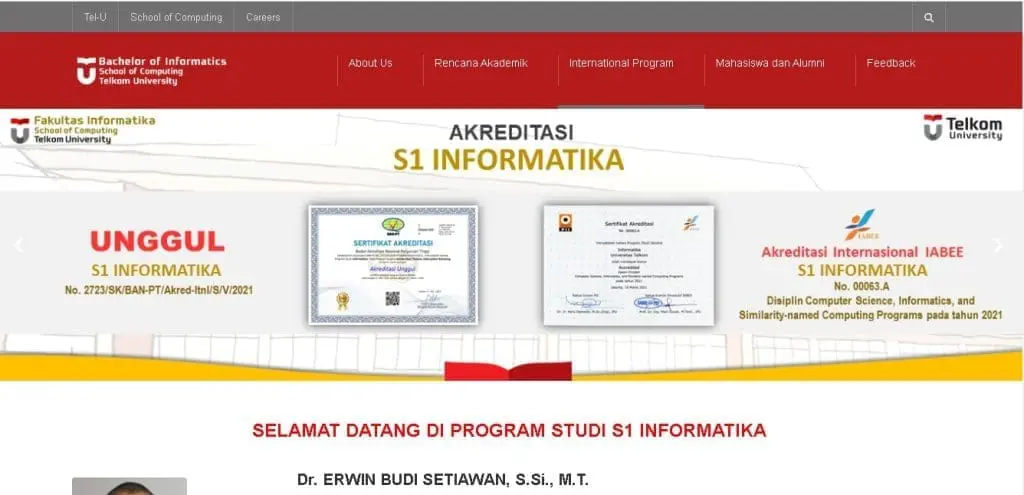Screen dimensions: 1024x495
Task: Open the International Program menu
Action: click(621, 63)
